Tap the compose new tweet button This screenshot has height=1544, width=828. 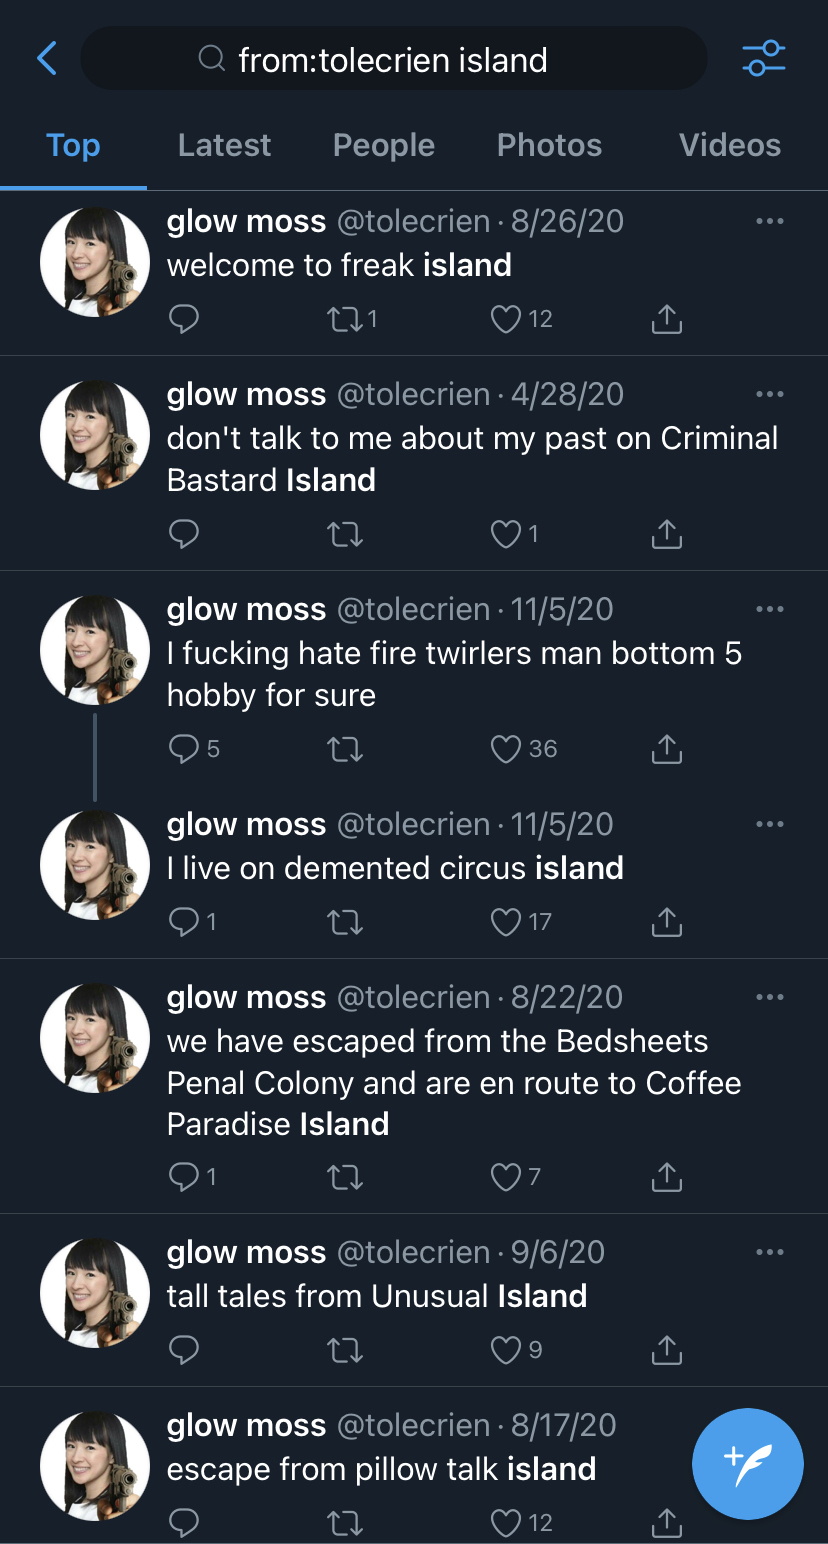[748, 1464]
